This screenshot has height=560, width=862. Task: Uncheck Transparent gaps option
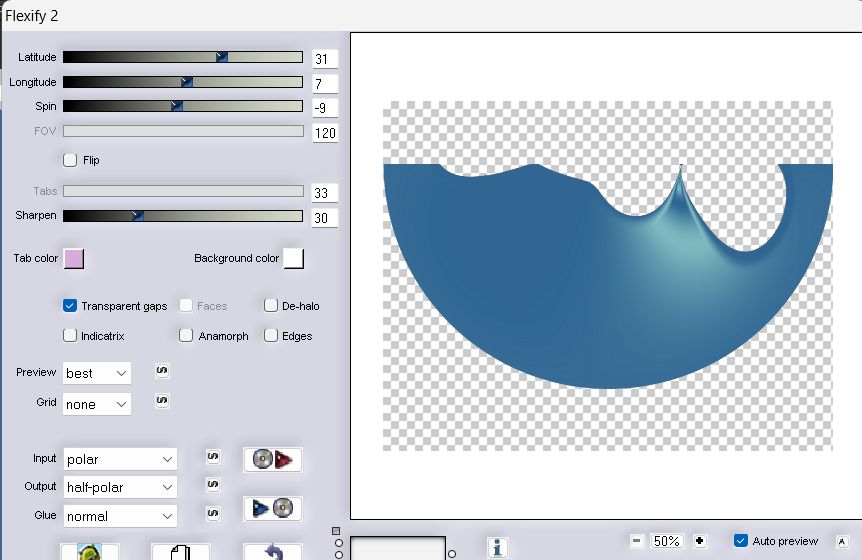click(x=70, y=306)
